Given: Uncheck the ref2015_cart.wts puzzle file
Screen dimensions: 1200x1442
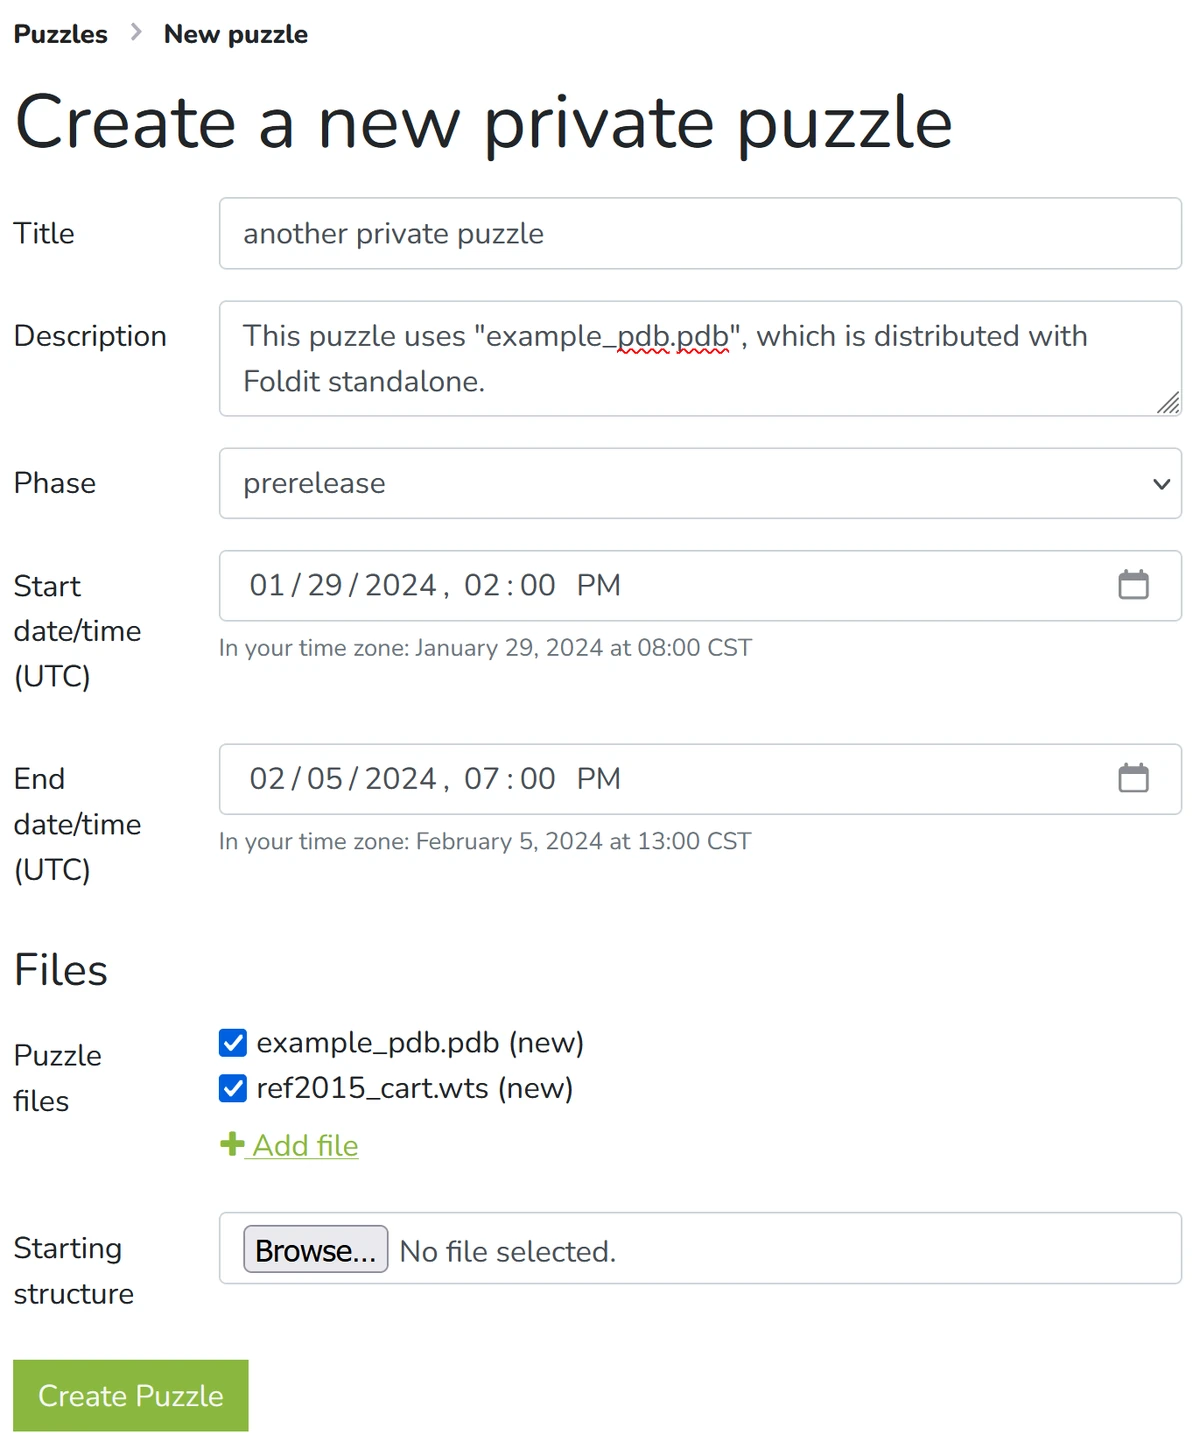Looking at the screenshot, I should (232, 1088).
